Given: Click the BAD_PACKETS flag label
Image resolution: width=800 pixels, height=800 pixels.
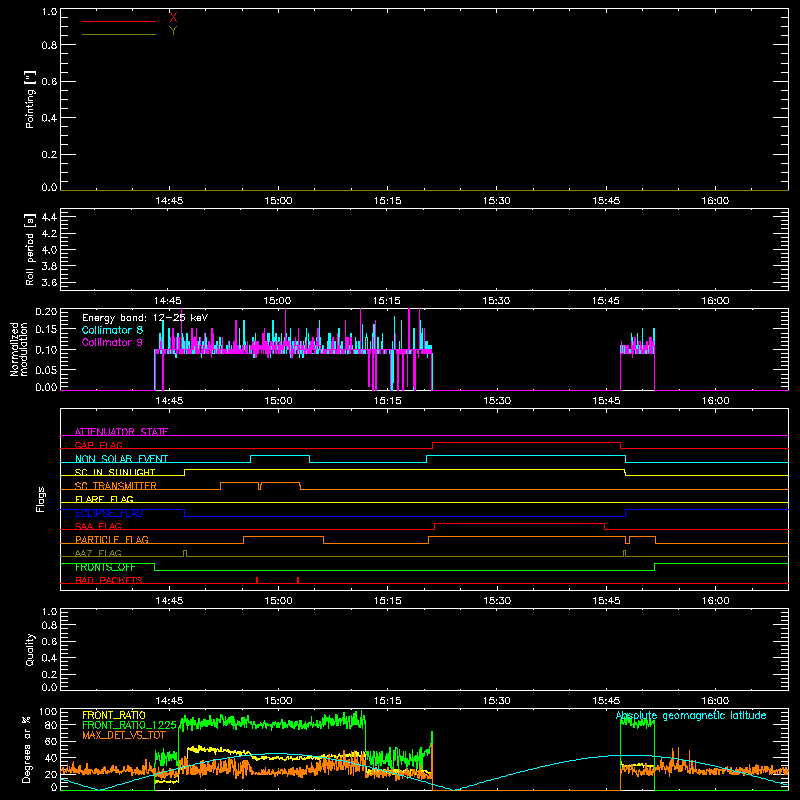Looking at the screenshot, I should 109,580.
